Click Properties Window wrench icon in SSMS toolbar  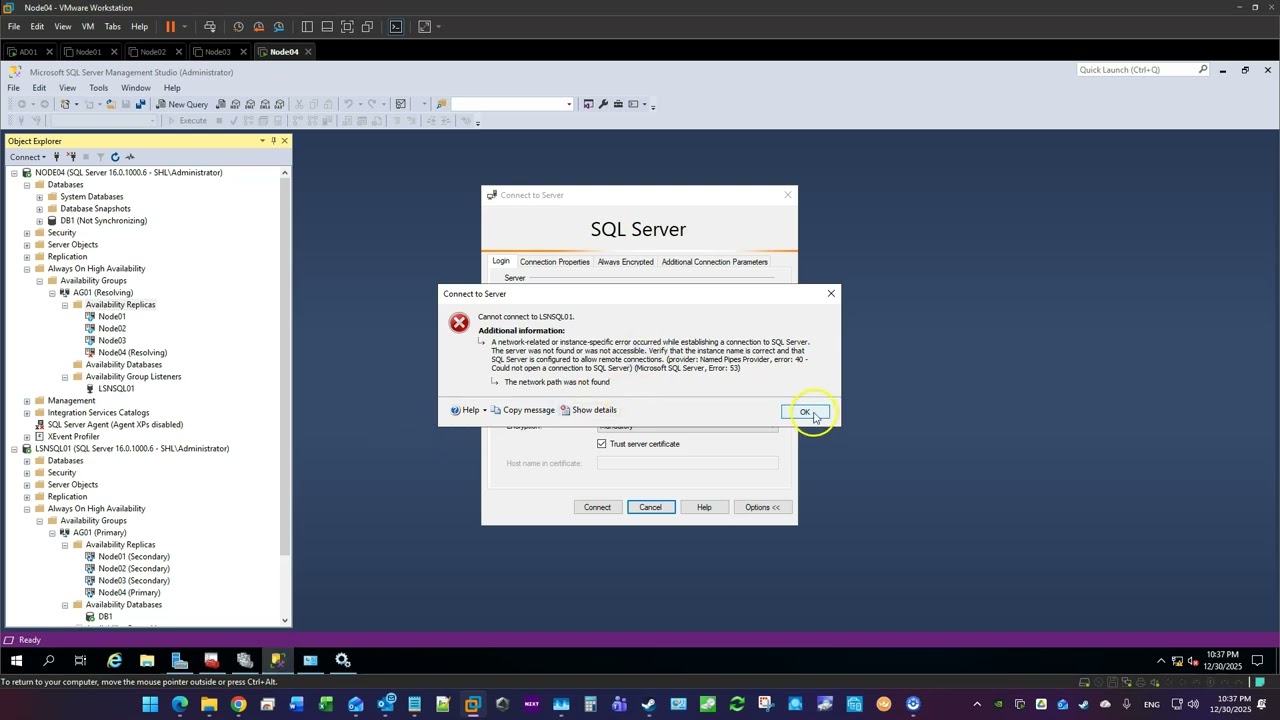tap(603, 104)
